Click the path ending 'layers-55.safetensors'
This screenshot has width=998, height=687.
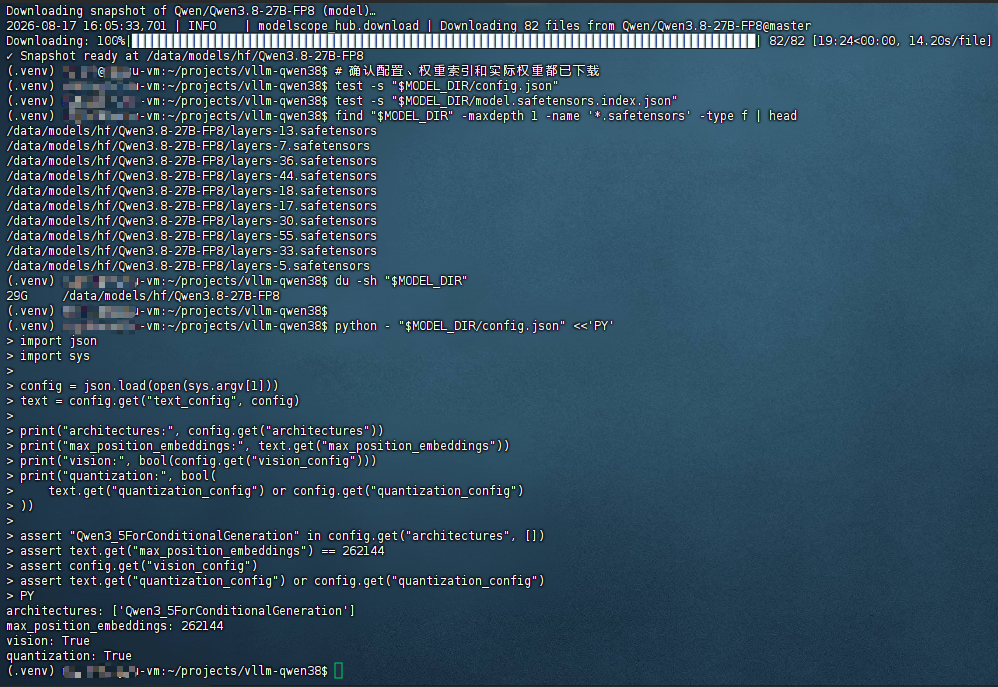pyautogui.click(x=192, y=236)
